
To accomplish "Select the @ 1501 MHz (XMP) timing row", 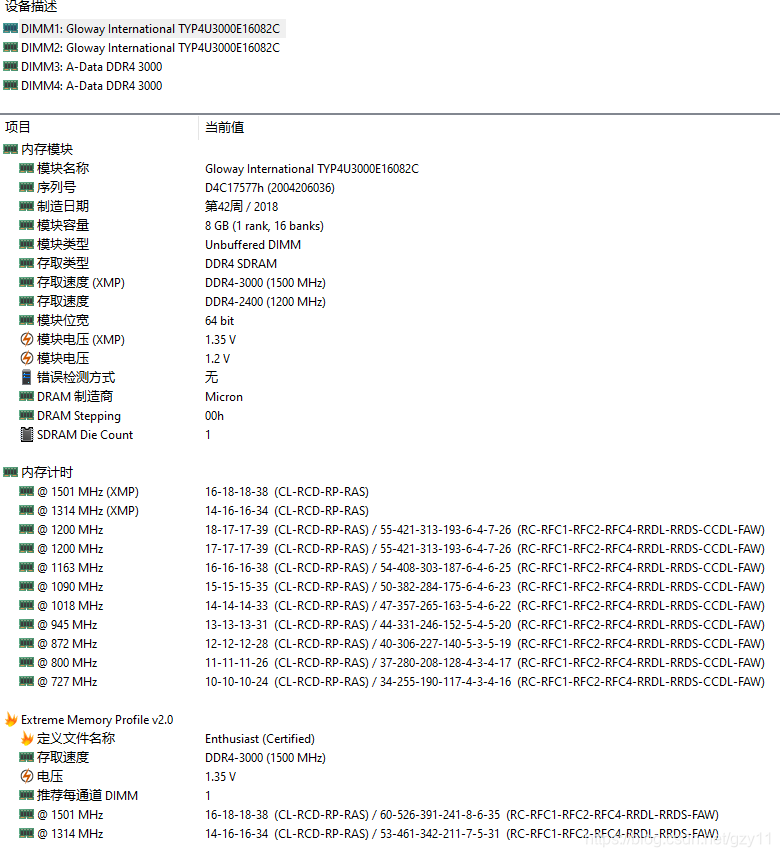I will pyautogui.click(x=88, y=492).
